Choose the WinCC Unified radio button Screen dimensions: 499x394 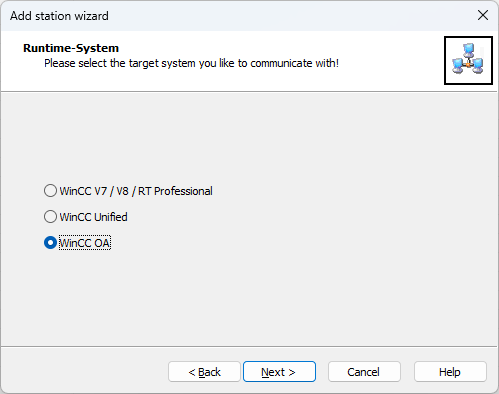[50, 217]
